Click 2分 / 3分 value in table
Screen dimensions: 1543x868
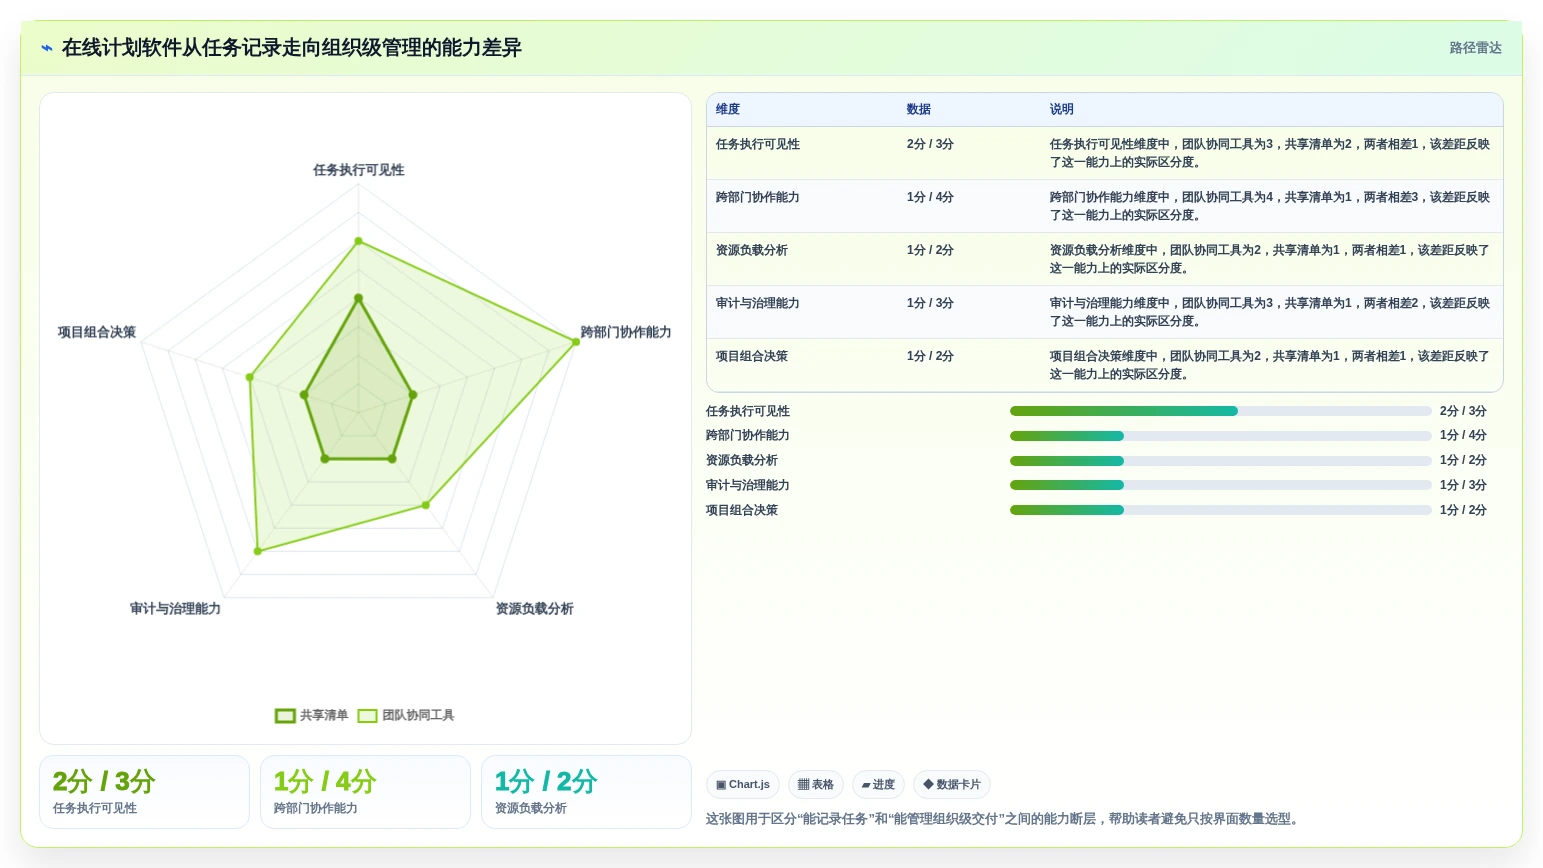pyautogui.click(x=930, y=144)
